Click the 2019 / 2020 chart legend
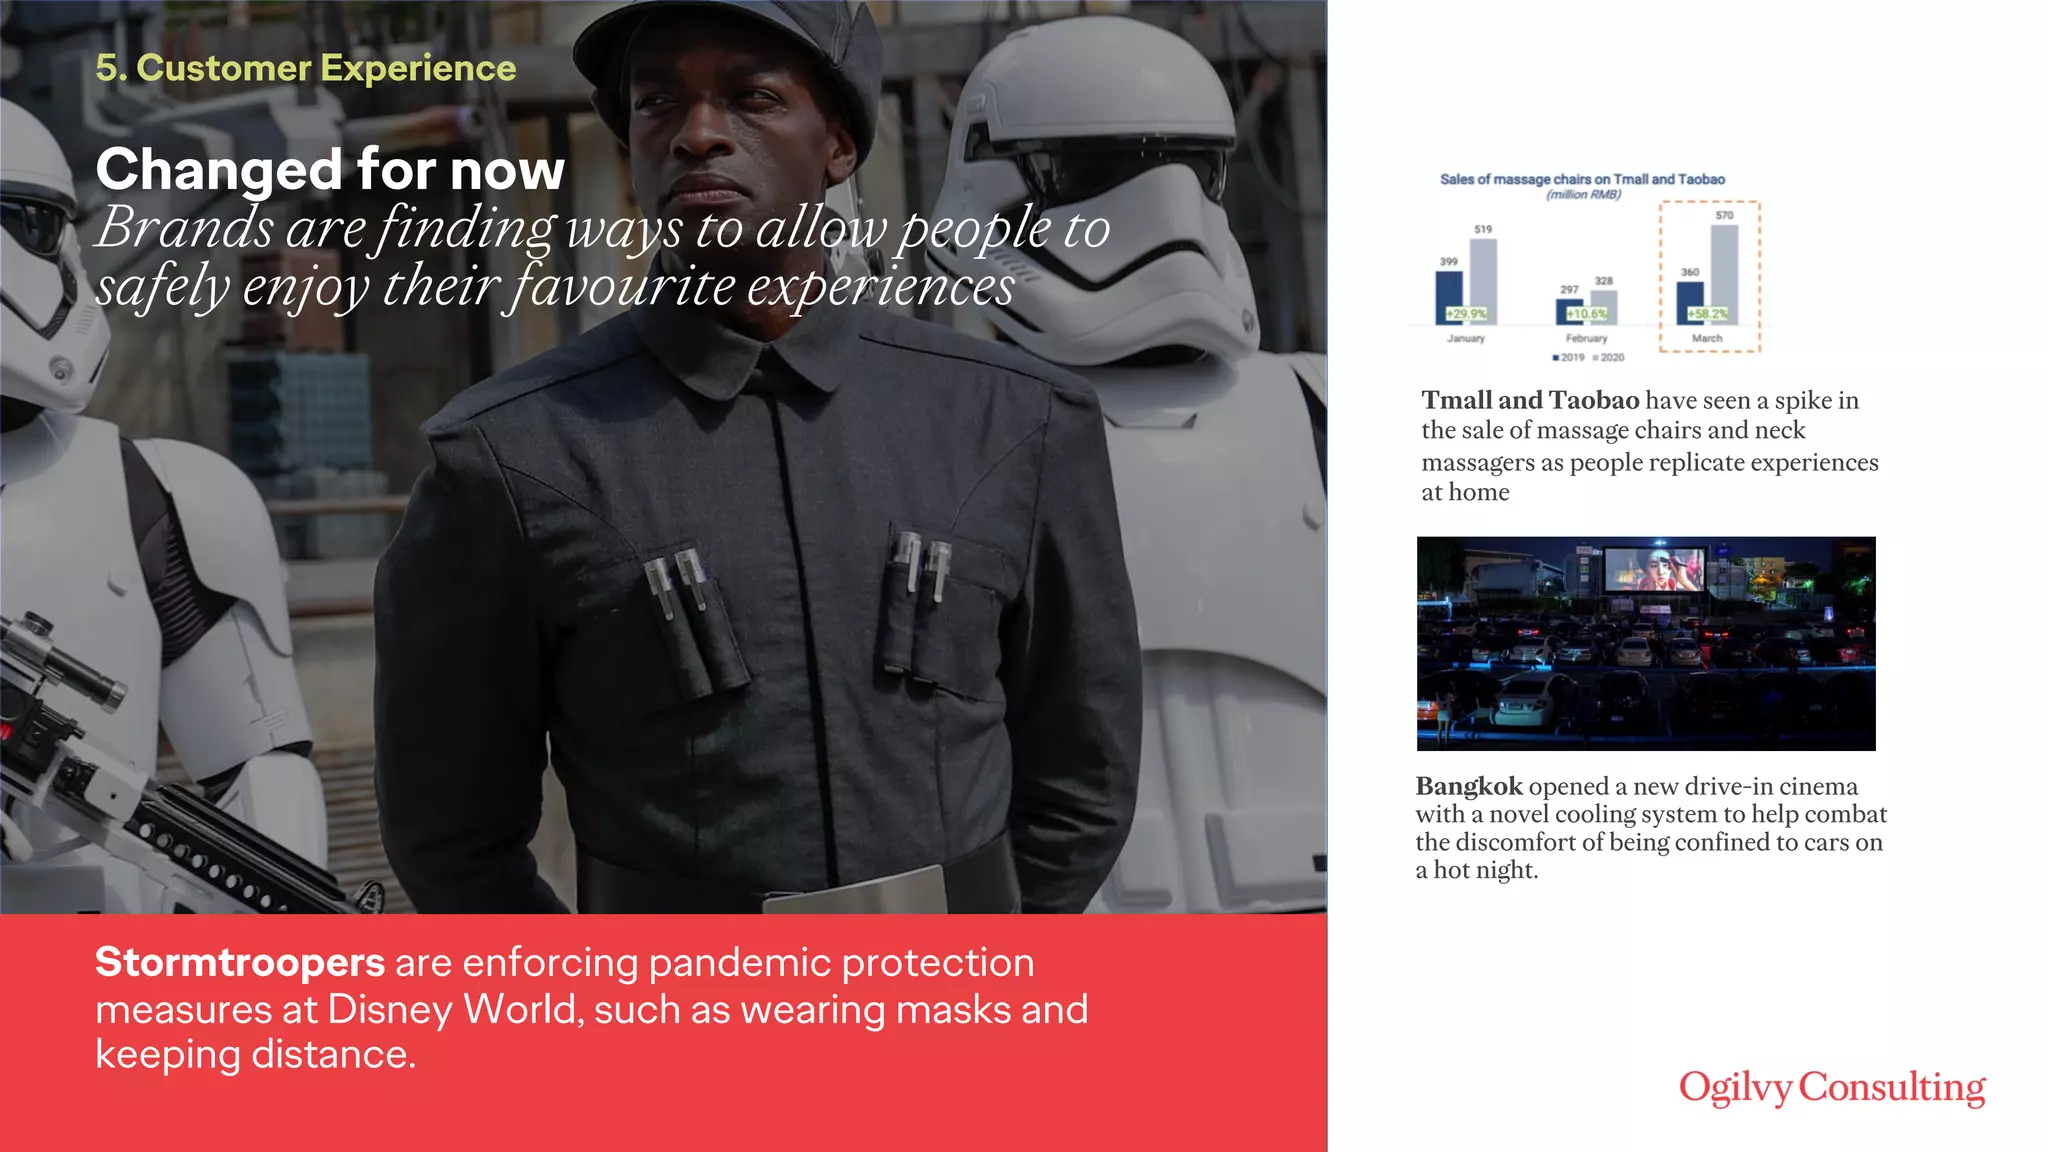The height and width of the screenshot is (1152, 2048). click(1588, 357)
